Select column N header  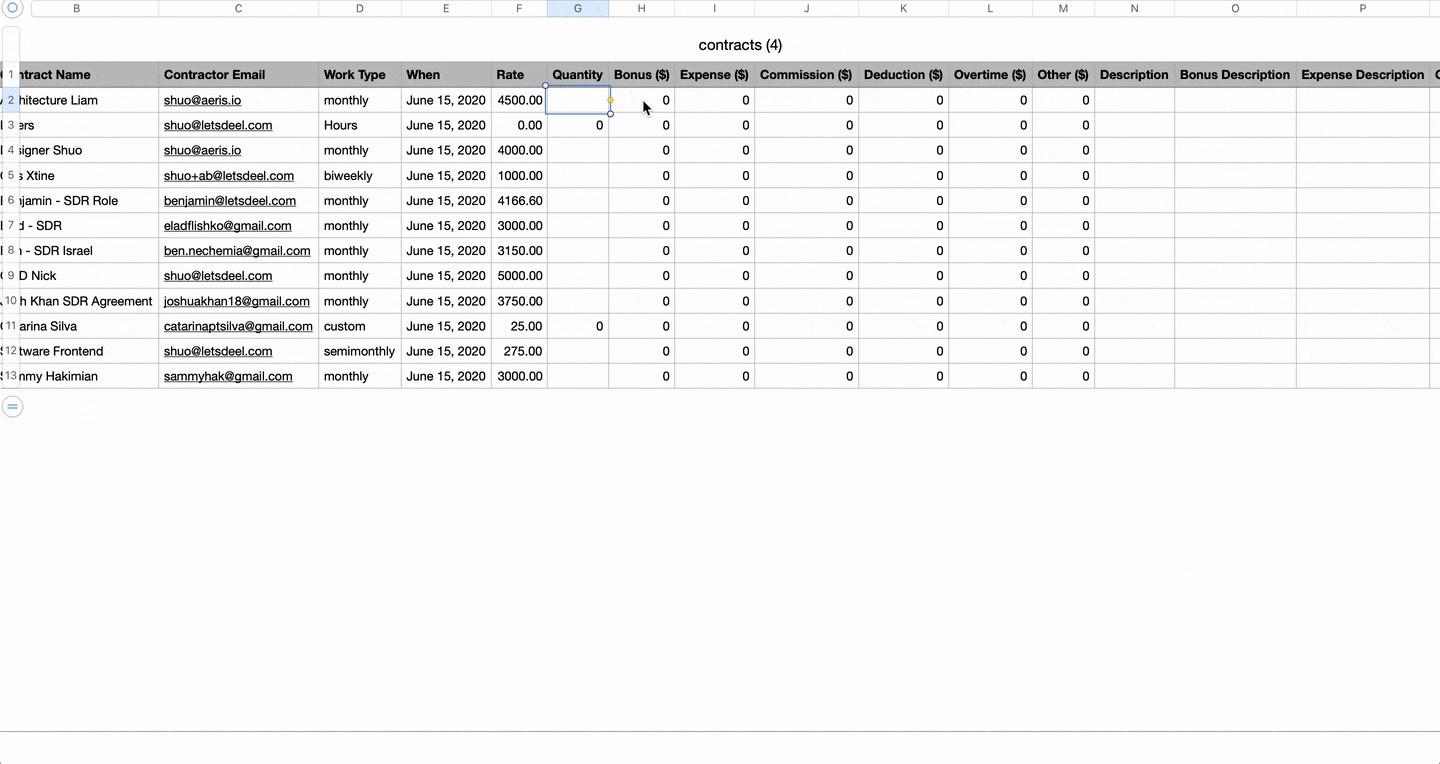click(x=1134, y=8)
